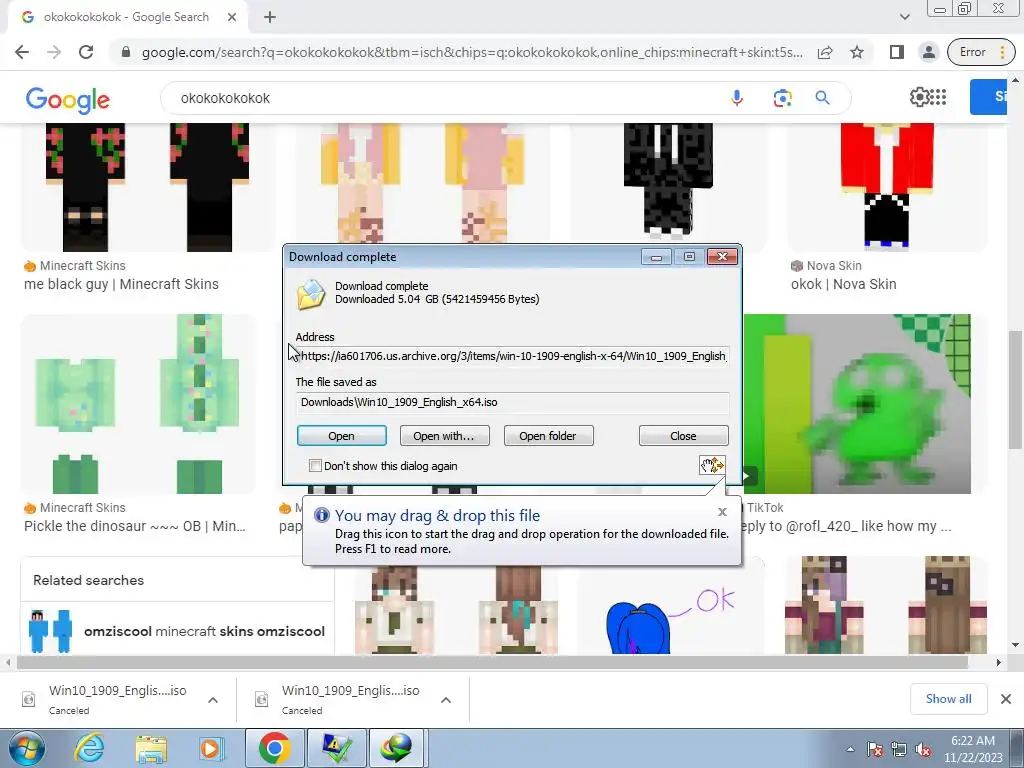Dismiss the drag & drop tooltip balloon
The width and height of the screenshot is (1024, 768).
pyautogui.click(x=722, y=512)
